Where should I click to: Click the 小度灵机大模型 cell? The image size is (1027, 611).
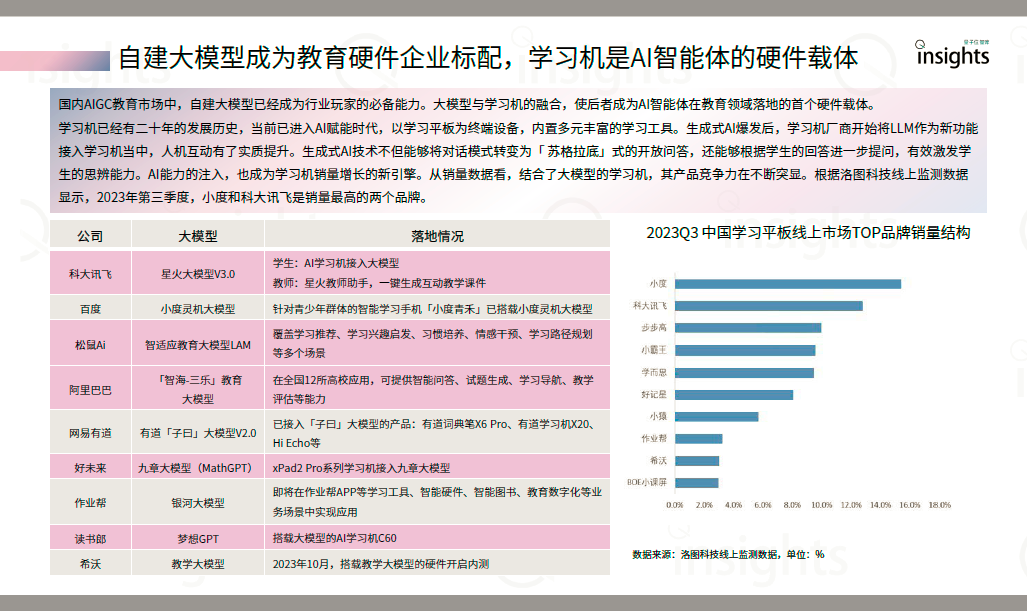(x=198, y=308)
